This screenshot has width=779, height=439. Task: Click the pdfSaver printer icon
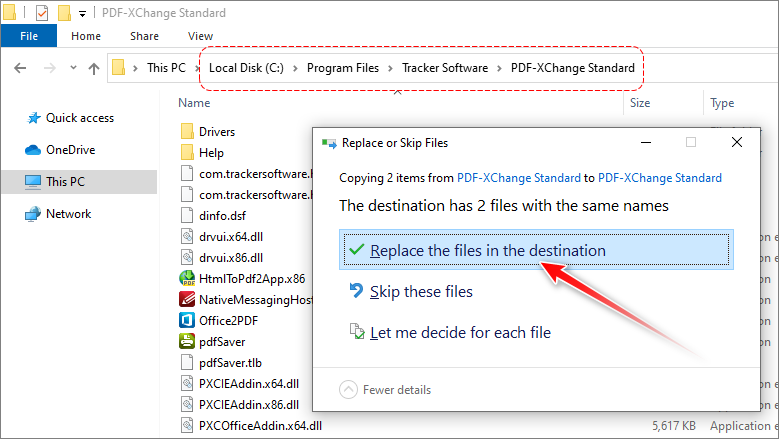point(187,341)
